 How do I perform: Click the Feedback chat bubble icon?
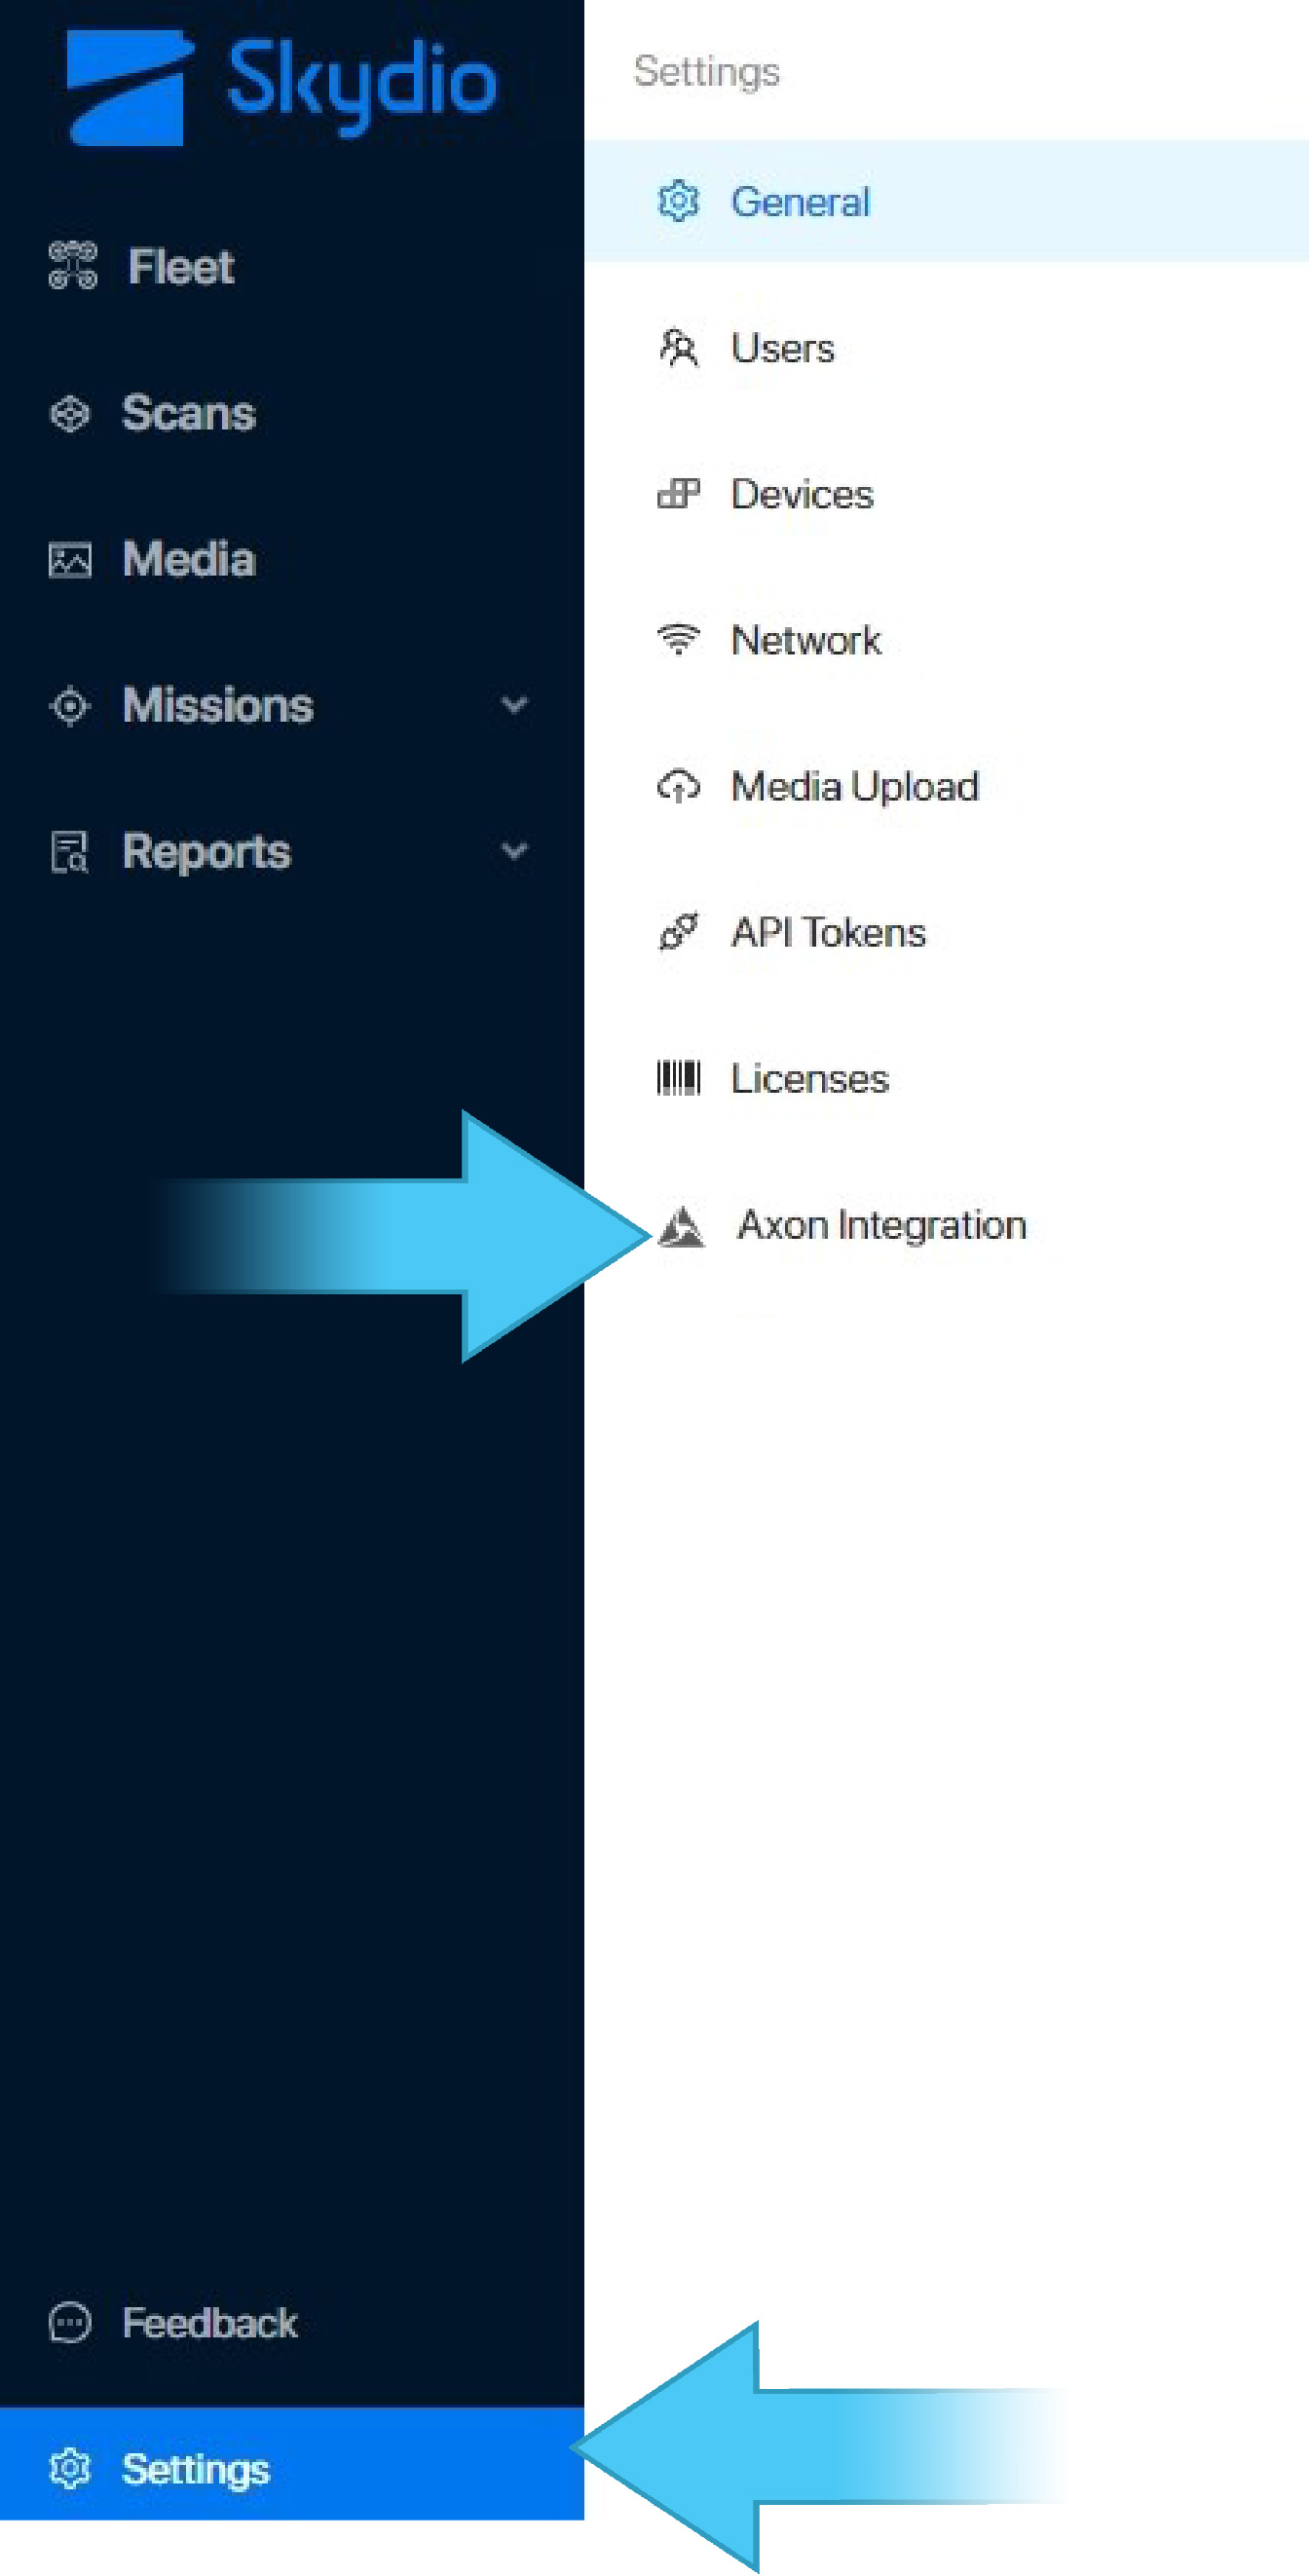(70, 2322)
